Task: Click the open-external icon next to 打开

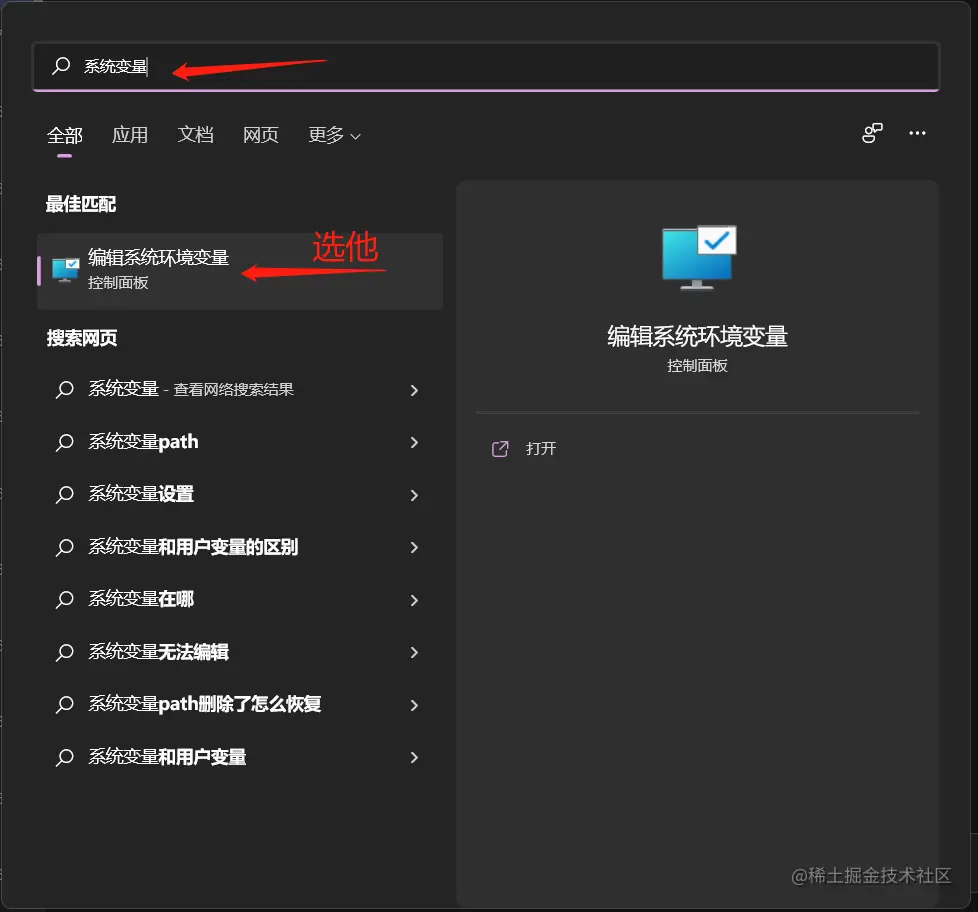Action: 500,449
